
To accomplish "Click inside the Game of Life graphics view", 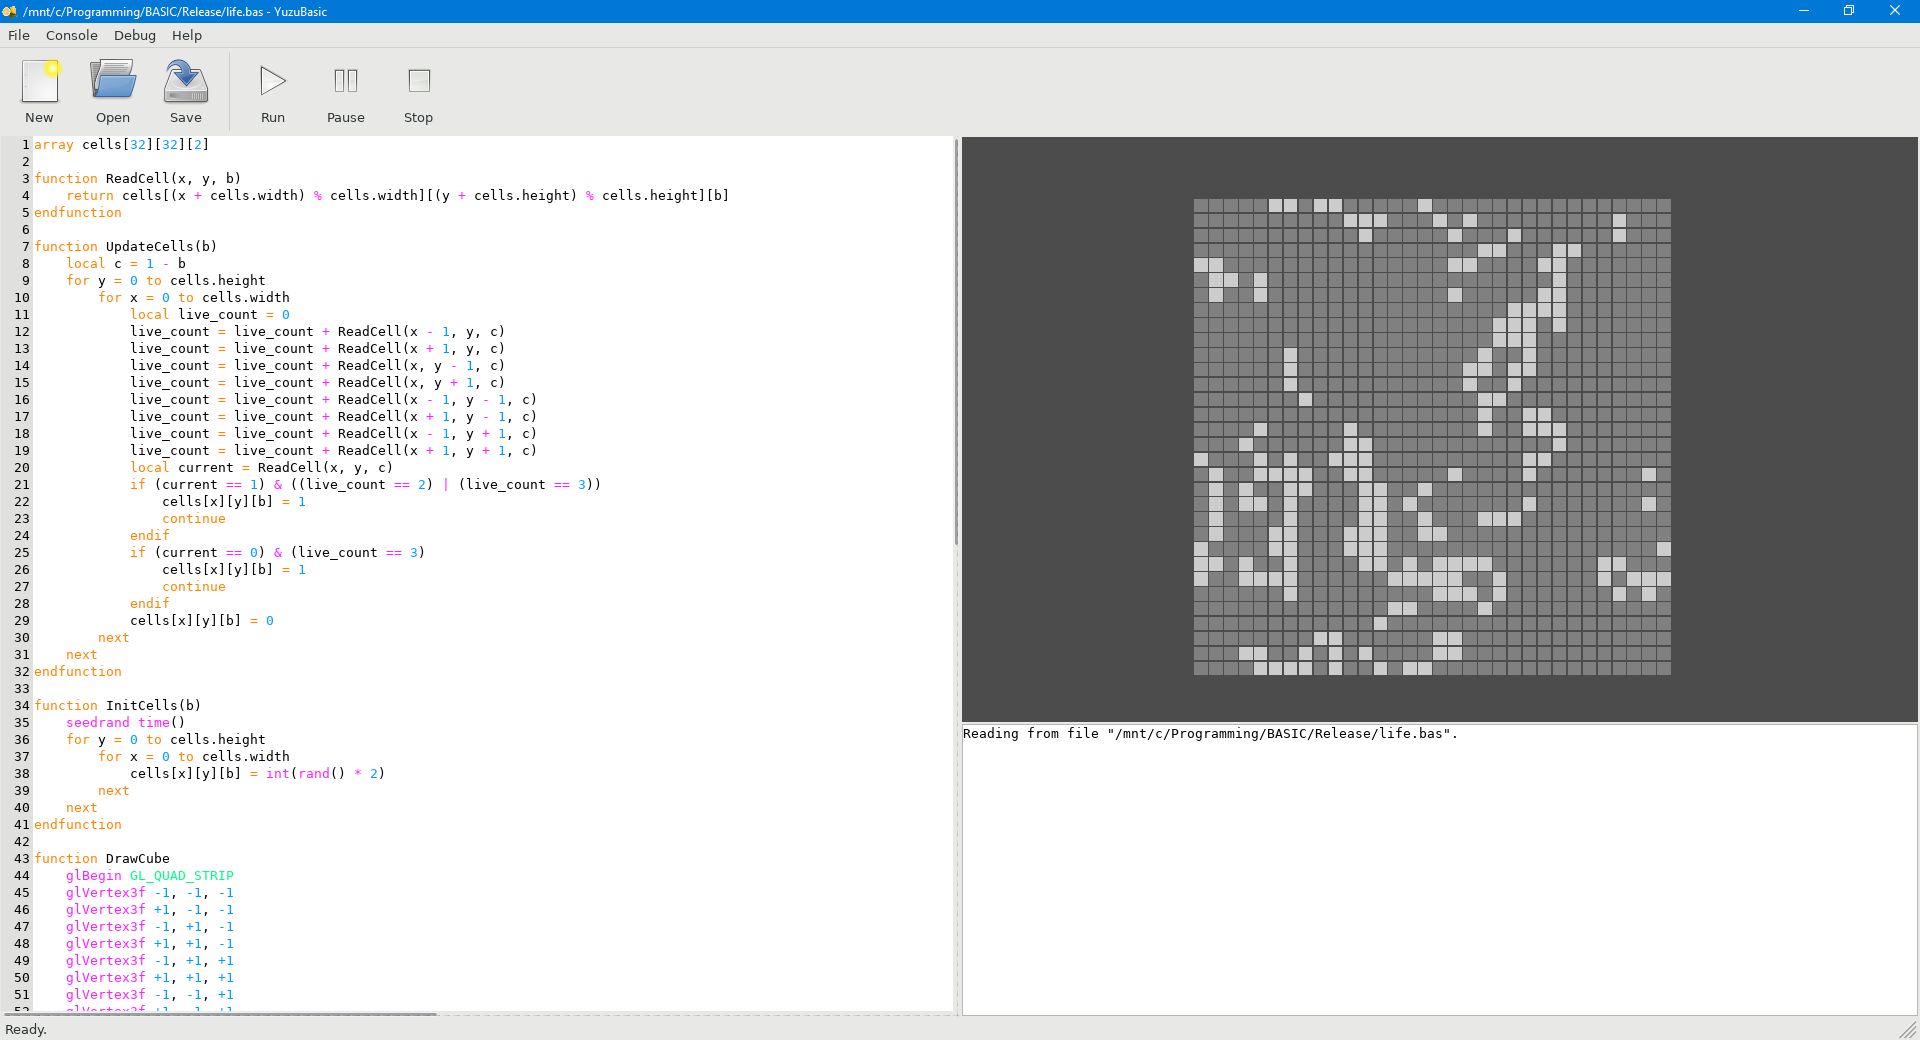I will click(x=1432, y=436).
